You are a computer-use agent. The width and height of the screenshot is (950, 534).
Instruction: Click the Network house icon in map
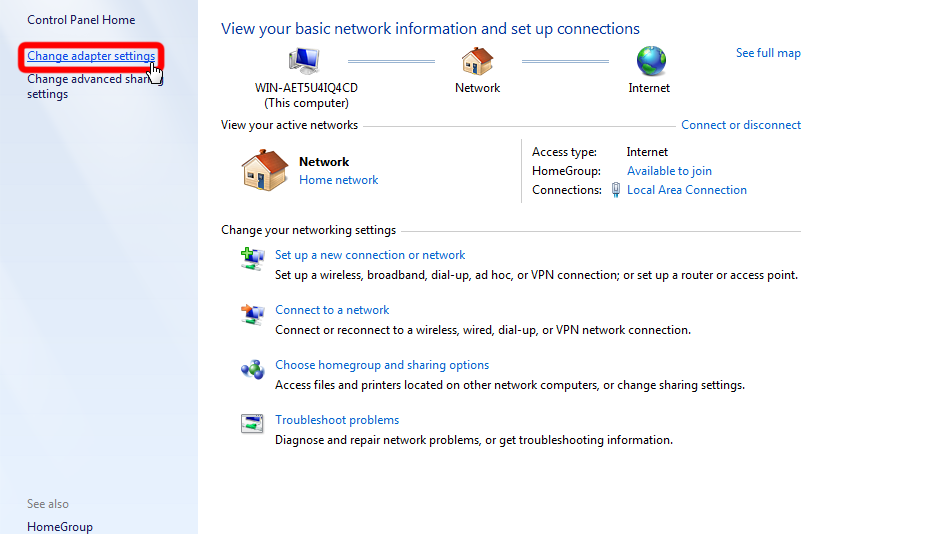(477, 62)
